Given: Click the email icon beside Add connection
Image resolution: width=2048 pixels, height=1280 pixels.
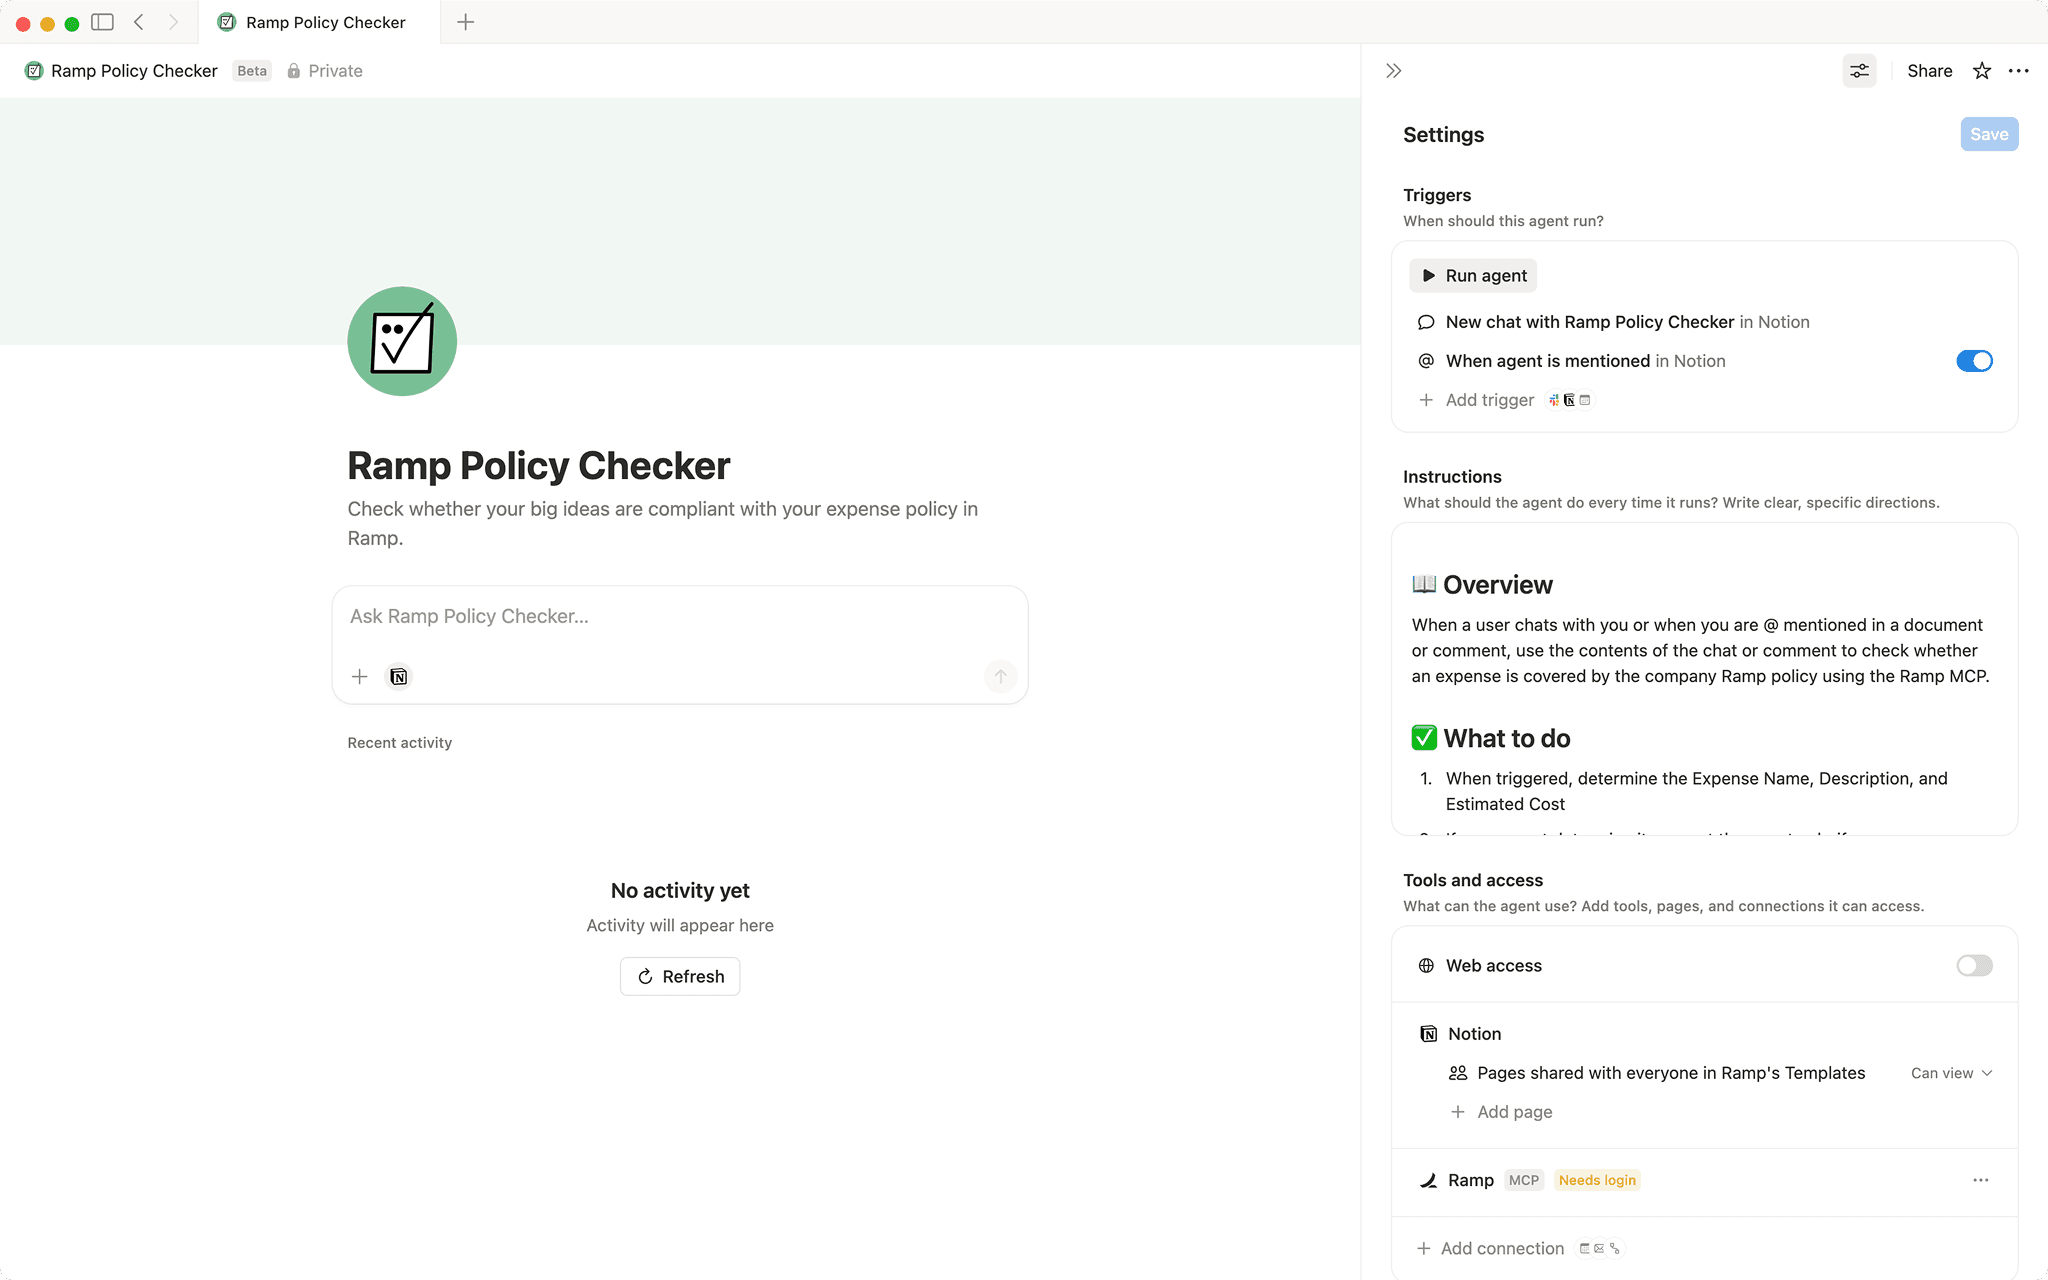Looking at the screenshot, I should click(1599, 1248).
